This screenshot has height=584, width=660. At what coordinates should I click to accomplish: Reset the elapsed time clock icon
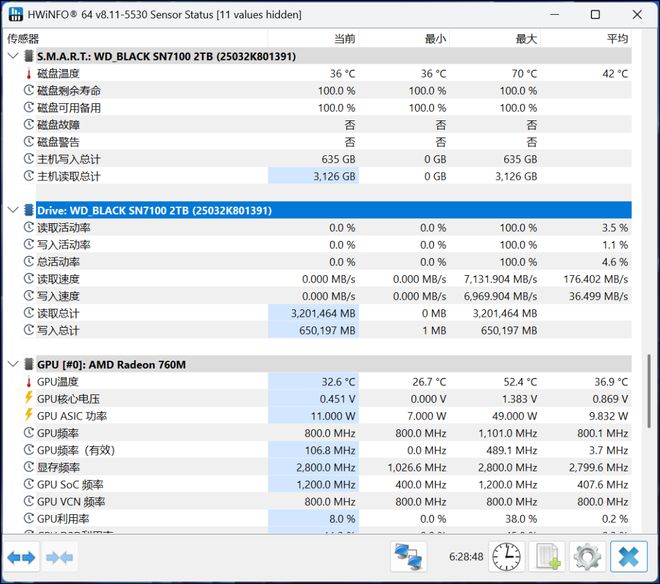[506, 556]
